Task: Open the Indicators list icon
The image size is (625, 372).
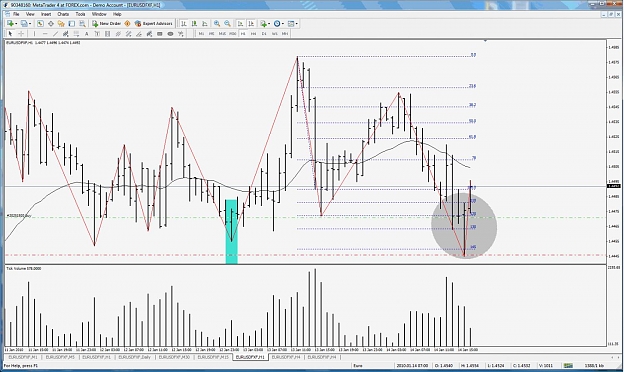Action: 263,24
